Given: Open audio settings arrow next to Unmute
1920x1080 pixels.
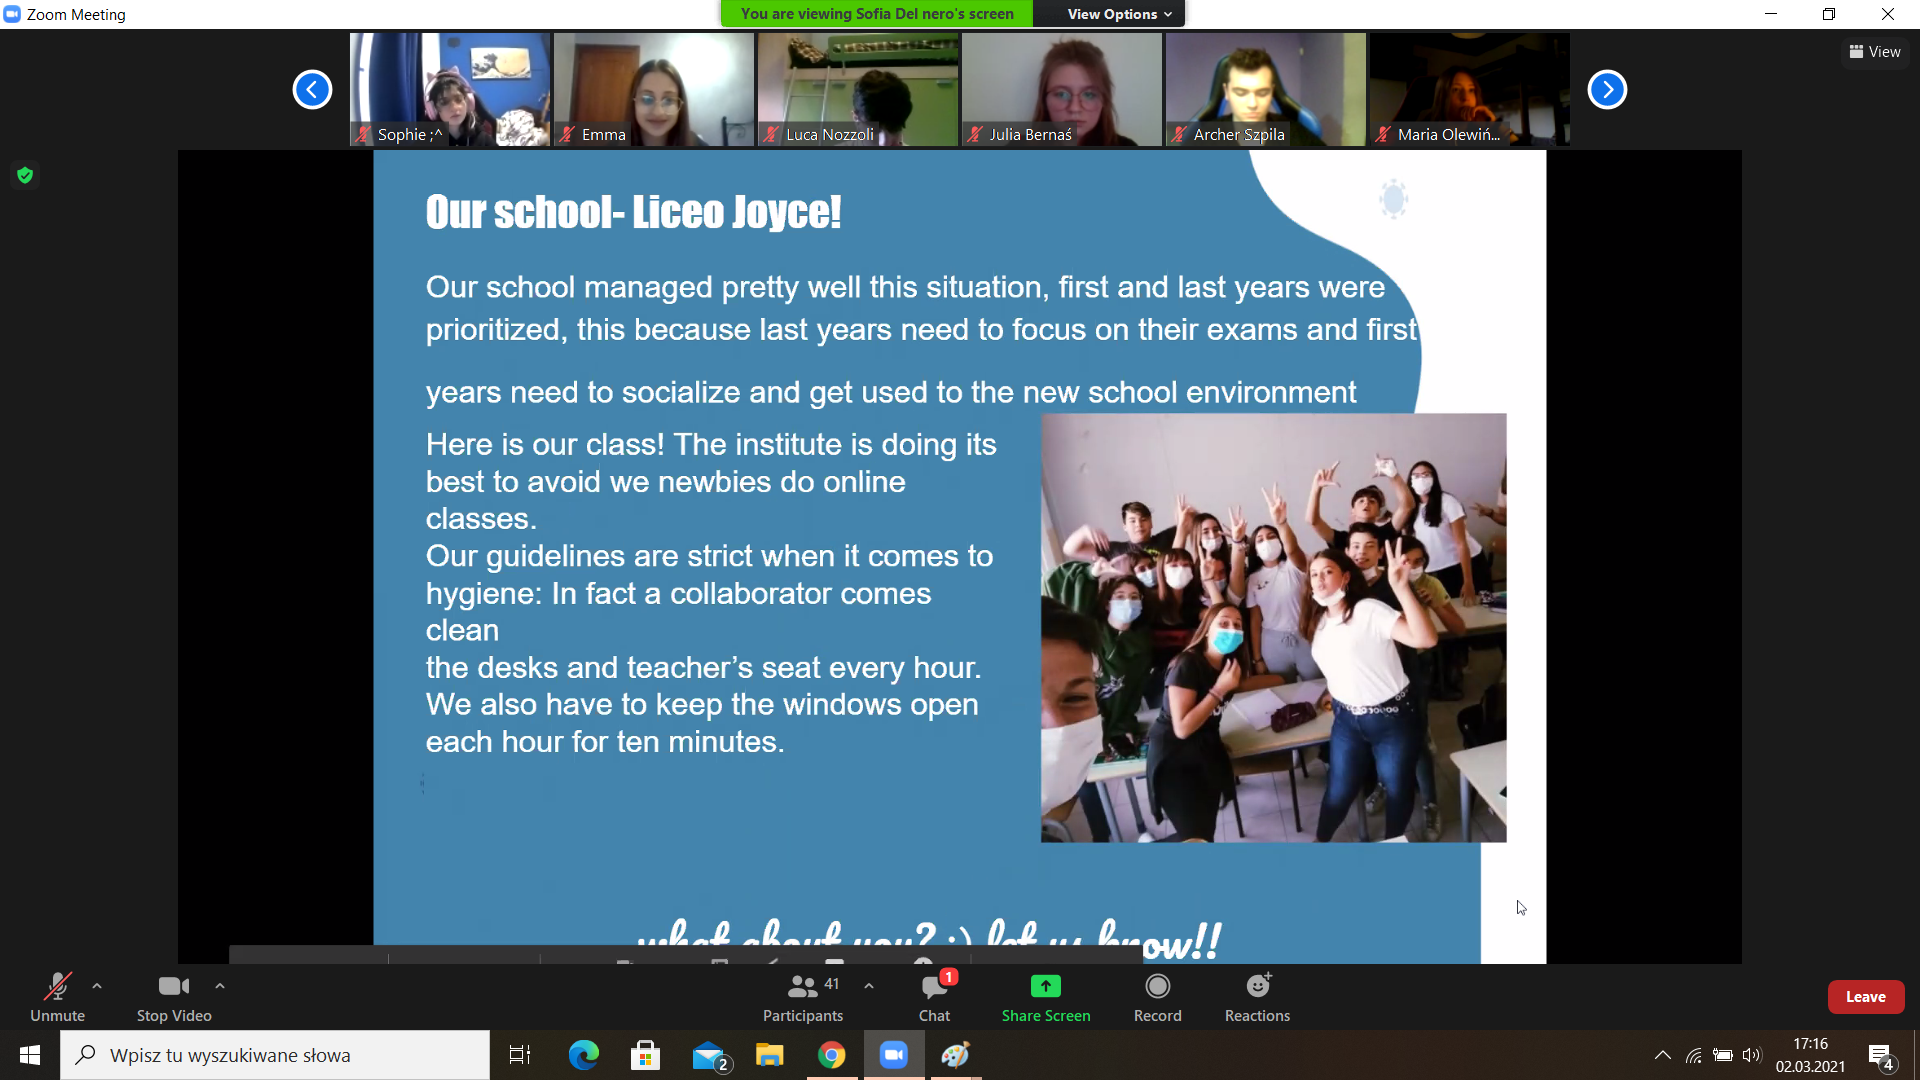Looking at the screenshot, I should coord(97,986).
